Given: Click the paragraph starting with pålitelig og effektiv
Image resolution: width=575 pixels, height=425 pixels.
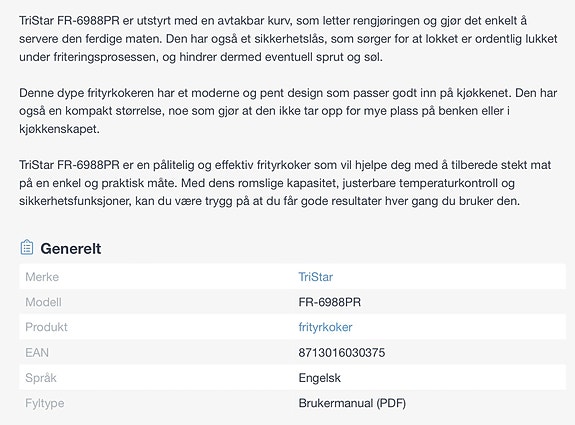Looking at the screenshot, I should coord(285,183).
